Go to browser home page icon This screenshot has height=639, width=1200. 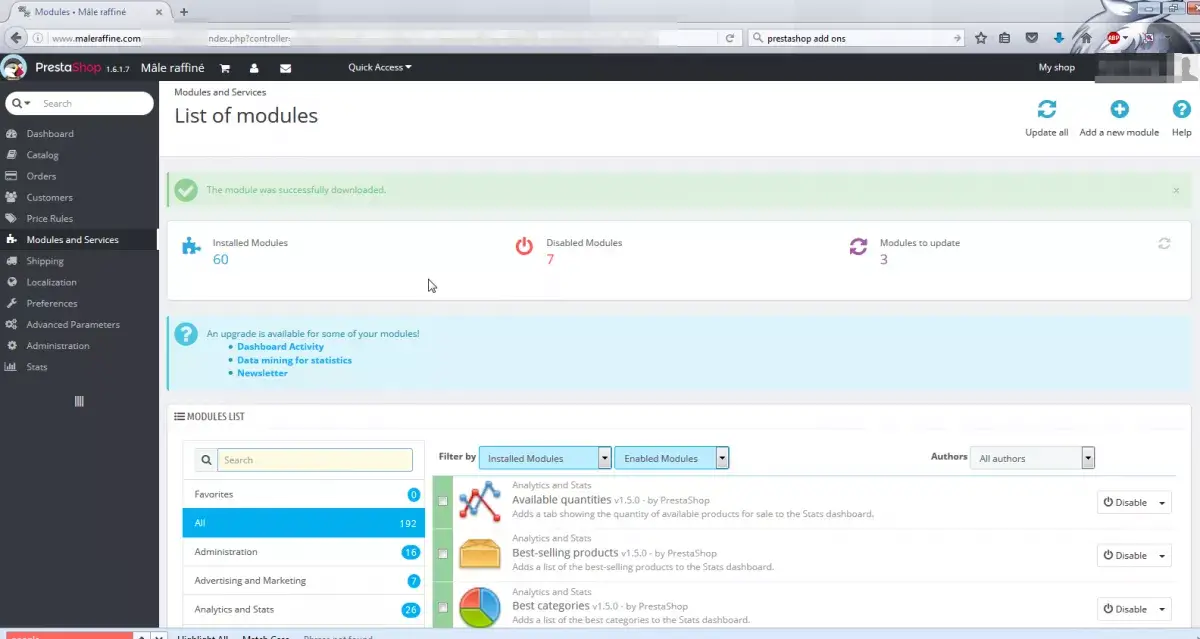click(1086, 38)
